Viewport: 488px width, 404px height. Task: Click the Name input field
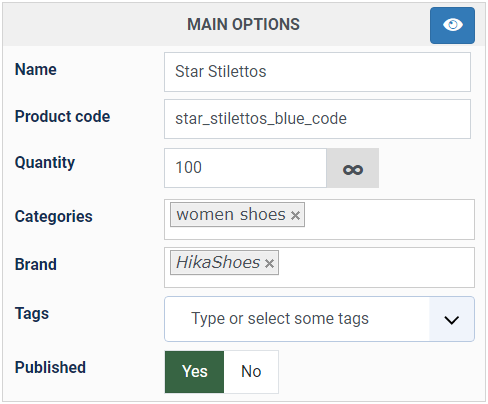(x=317, y=72)
